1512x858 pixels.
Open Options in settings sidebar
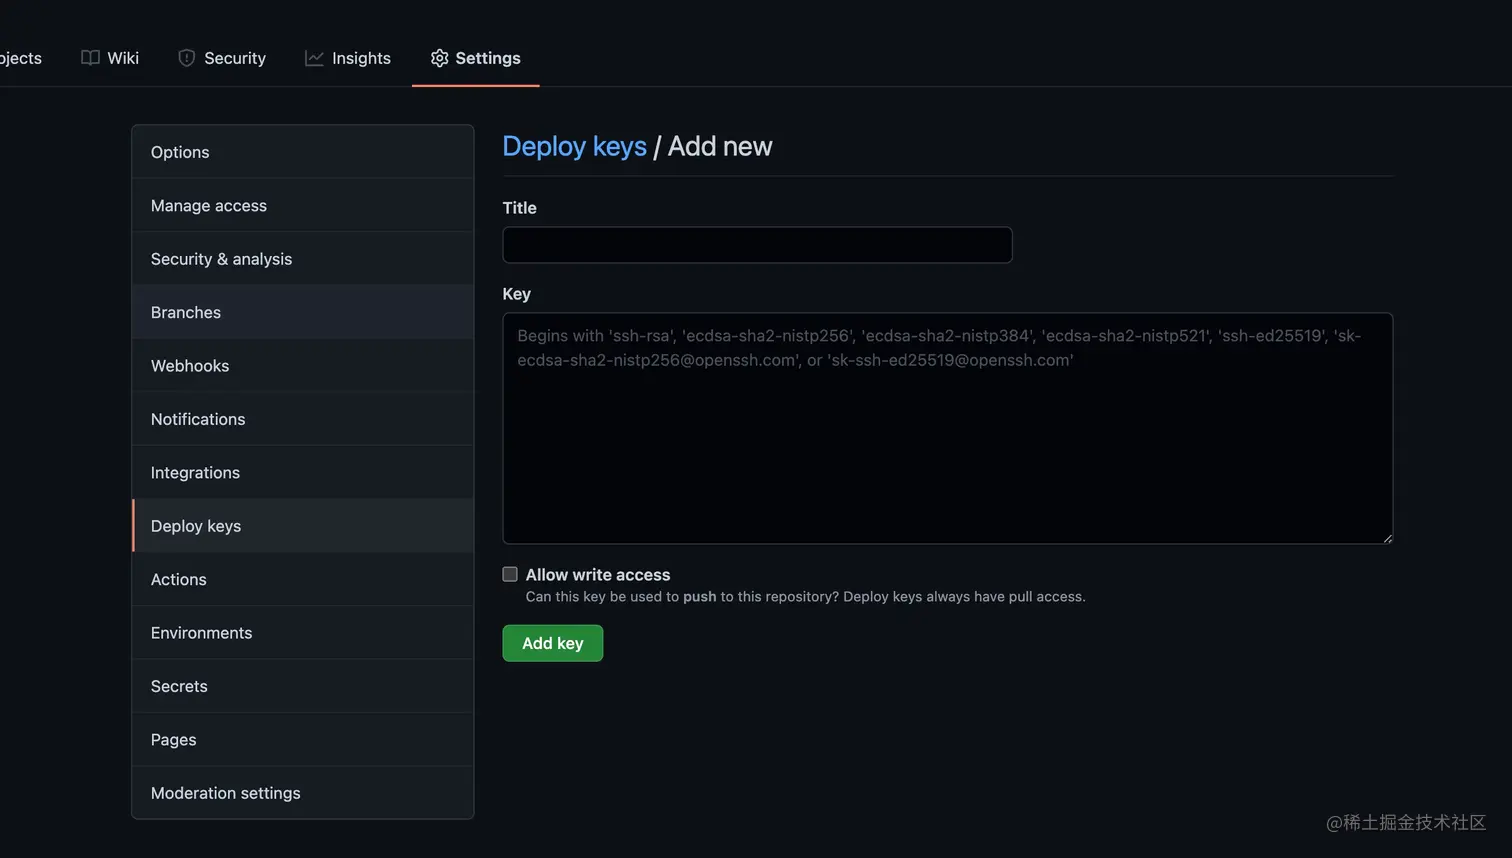click(x=303, y=152)
